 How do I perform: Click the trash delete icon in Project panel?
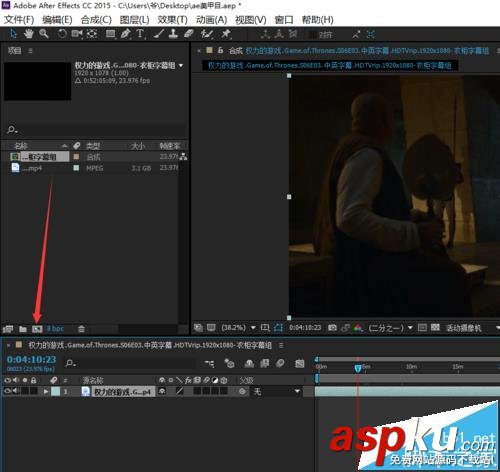pos(81,329)
